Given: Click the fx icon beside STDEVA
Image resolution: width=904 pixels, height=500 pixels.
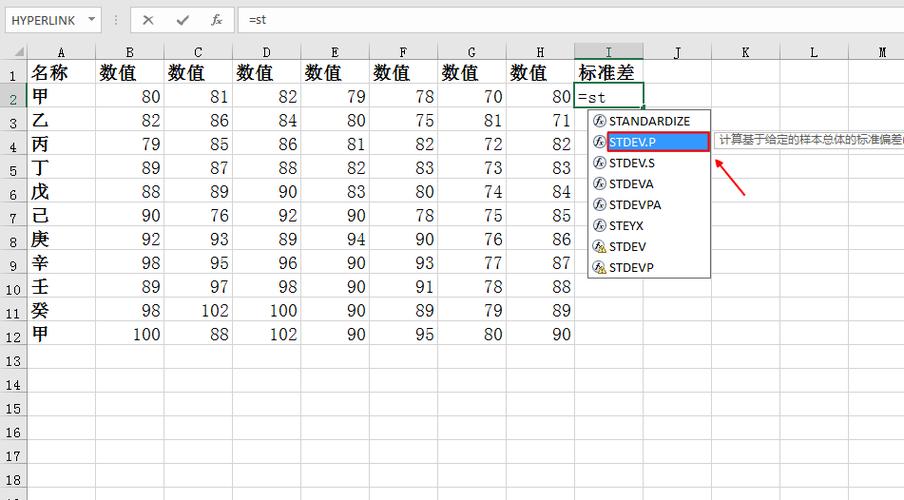Looking at the screenshot, I should point(600,183).
